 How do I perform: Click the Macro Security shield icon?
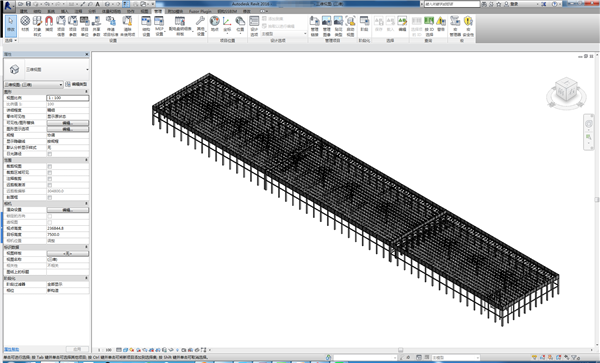[468, 25]
